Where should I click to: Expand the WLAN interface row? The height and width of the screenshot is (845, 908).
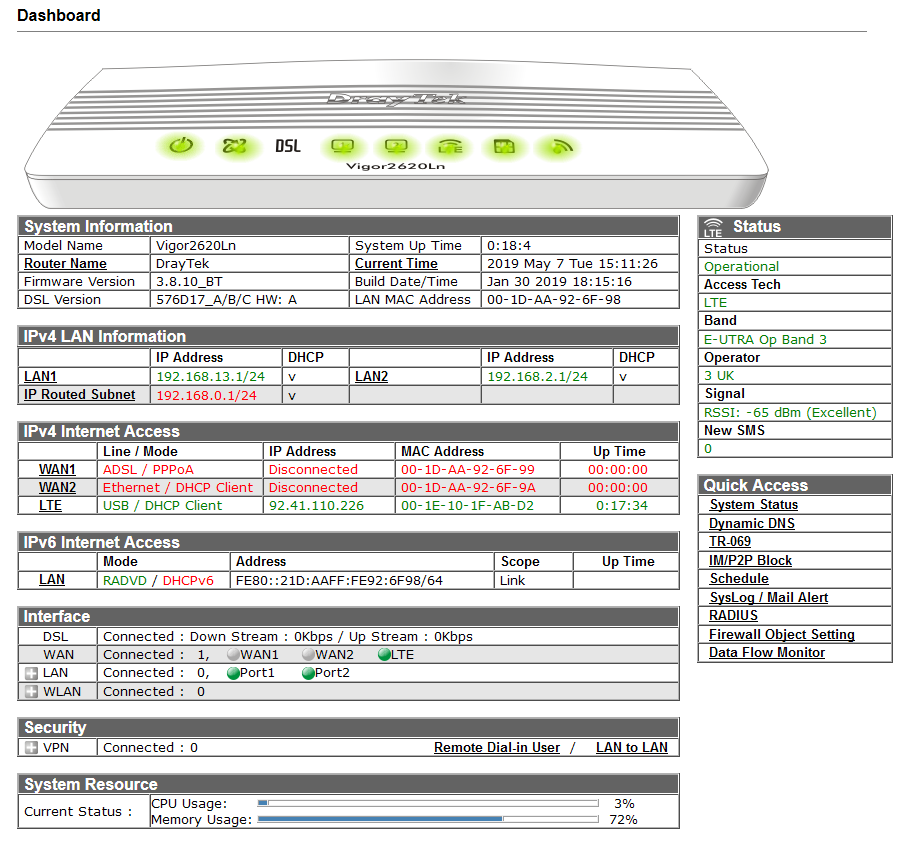(30, 691)
